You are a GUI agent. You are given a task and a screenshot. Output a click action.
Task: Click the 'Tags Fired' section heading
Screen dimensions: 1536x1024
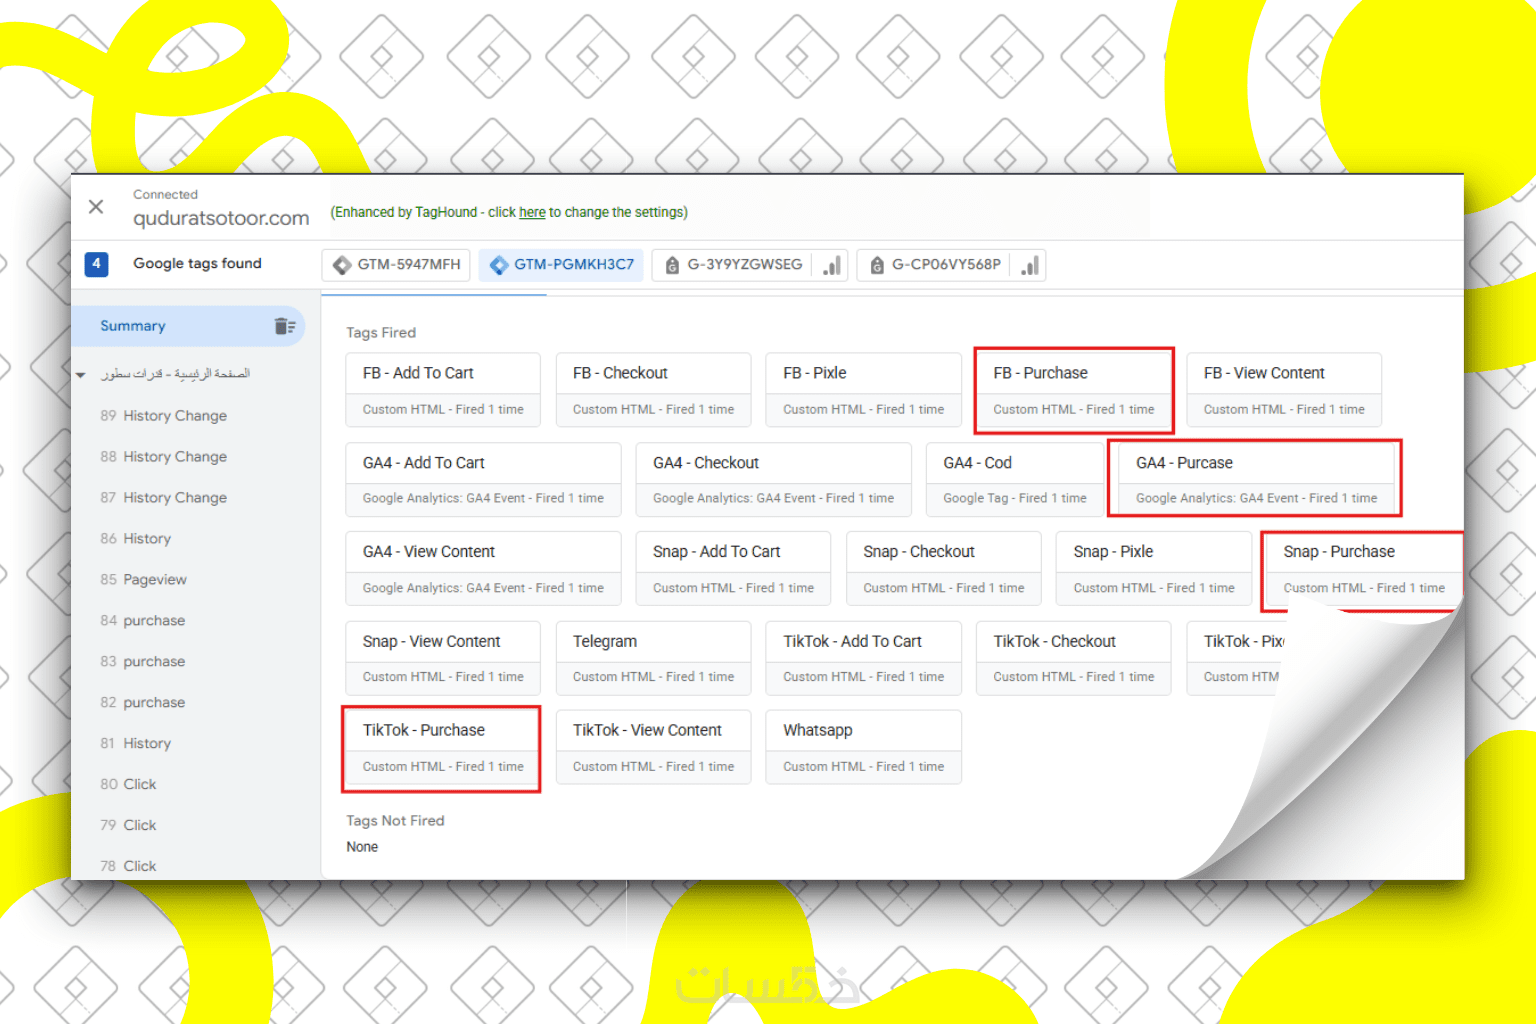381,333
